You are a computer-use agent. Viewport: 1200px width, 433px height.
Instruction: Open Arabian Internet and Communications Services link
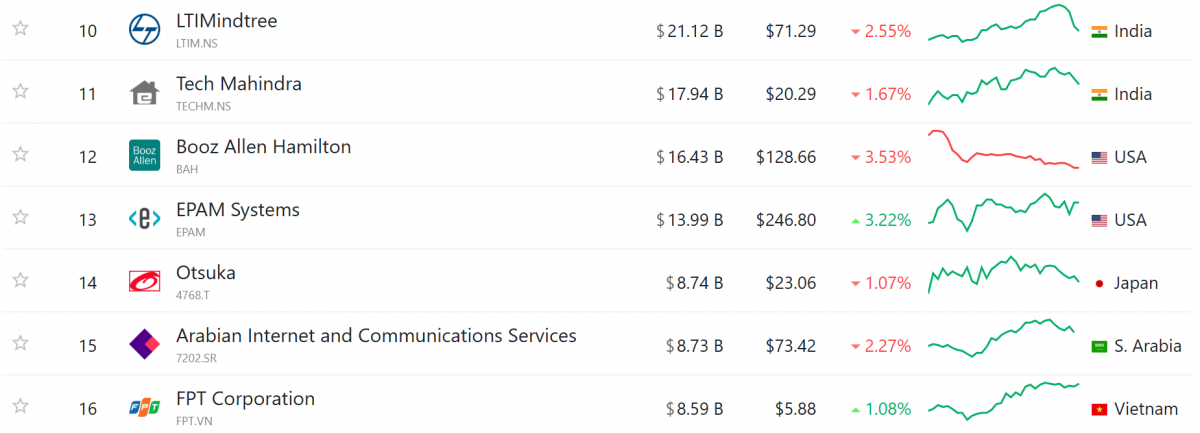pyautogui.click(x=376, y=336)
